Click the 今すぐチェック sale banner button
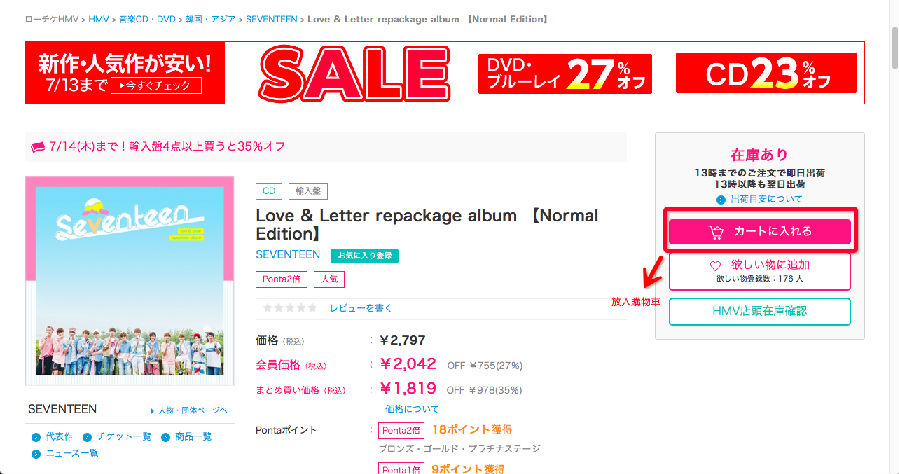This screenshot has height=474, width=899. click(156, 85)
